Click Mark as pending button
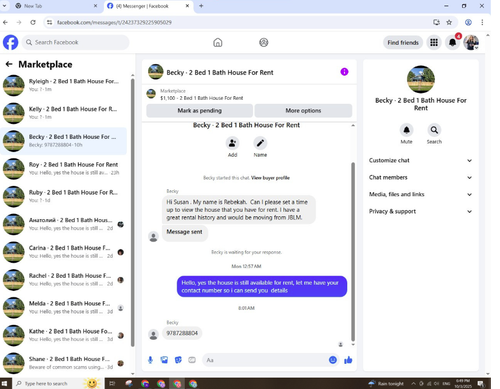500x389 pixels. click(x=199, y=111)
